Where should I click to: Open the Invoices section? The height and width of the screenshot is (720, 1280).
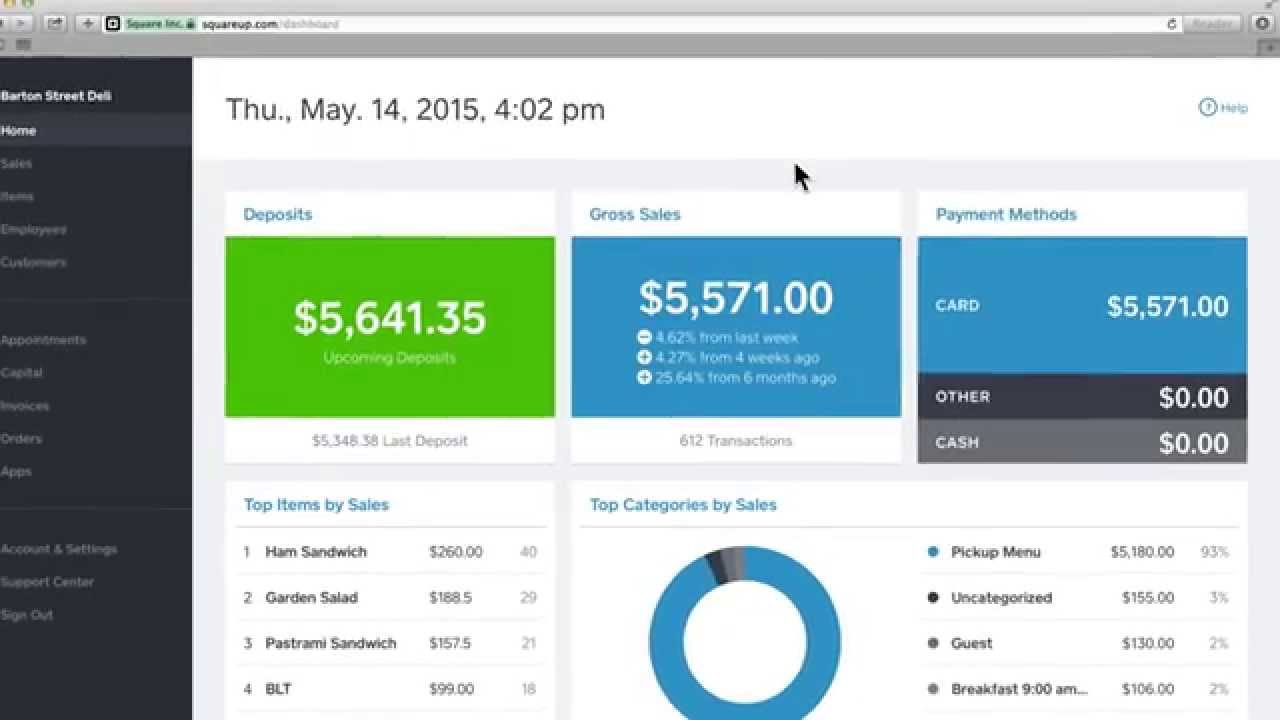(x=25, y=405)
